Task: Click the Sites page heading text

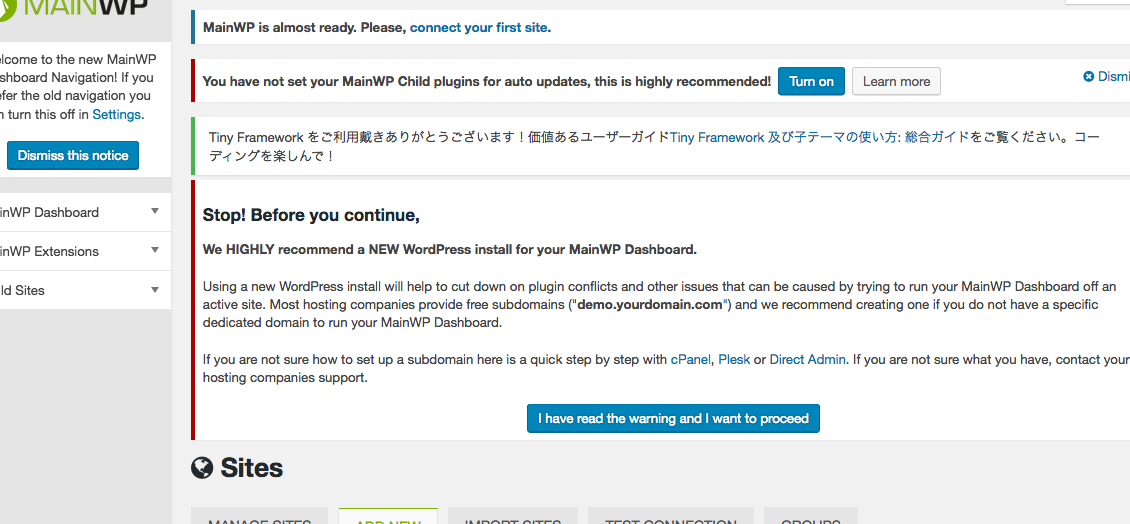Action: (x=252, y=469)
